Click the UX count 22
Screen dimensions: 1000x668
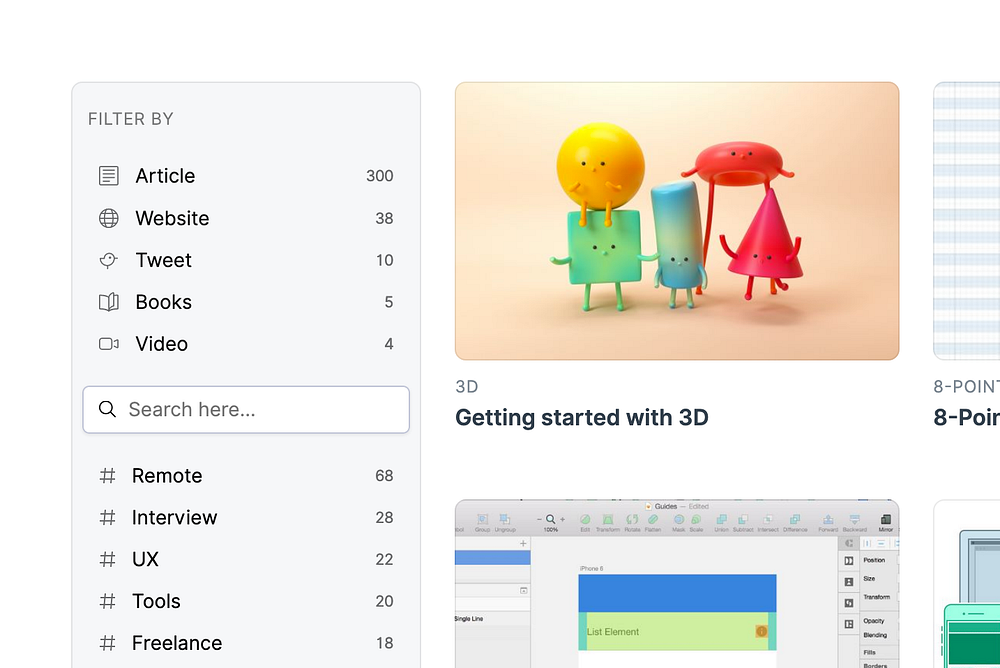click(x=384, y=560)
